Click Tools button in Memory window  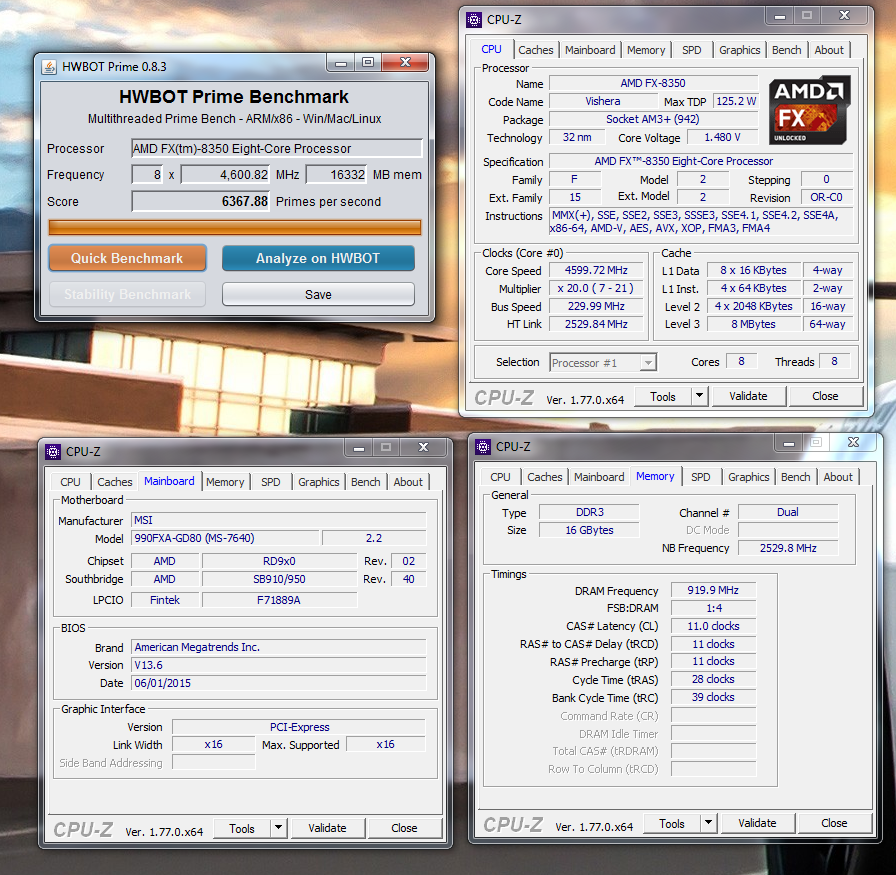(x=671, y=823)
